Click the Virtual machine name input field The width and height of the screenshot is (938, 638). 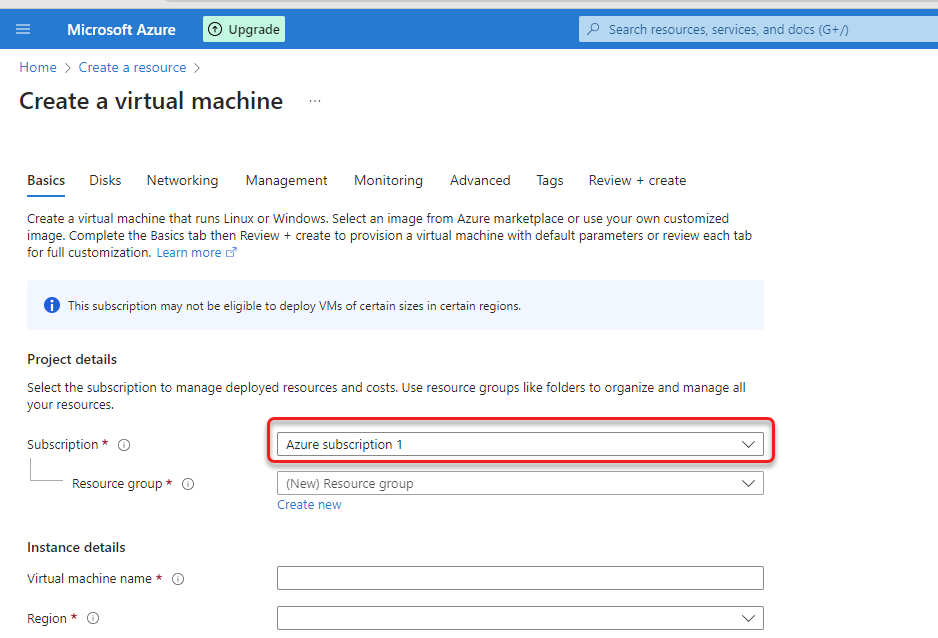click(519, 577)
